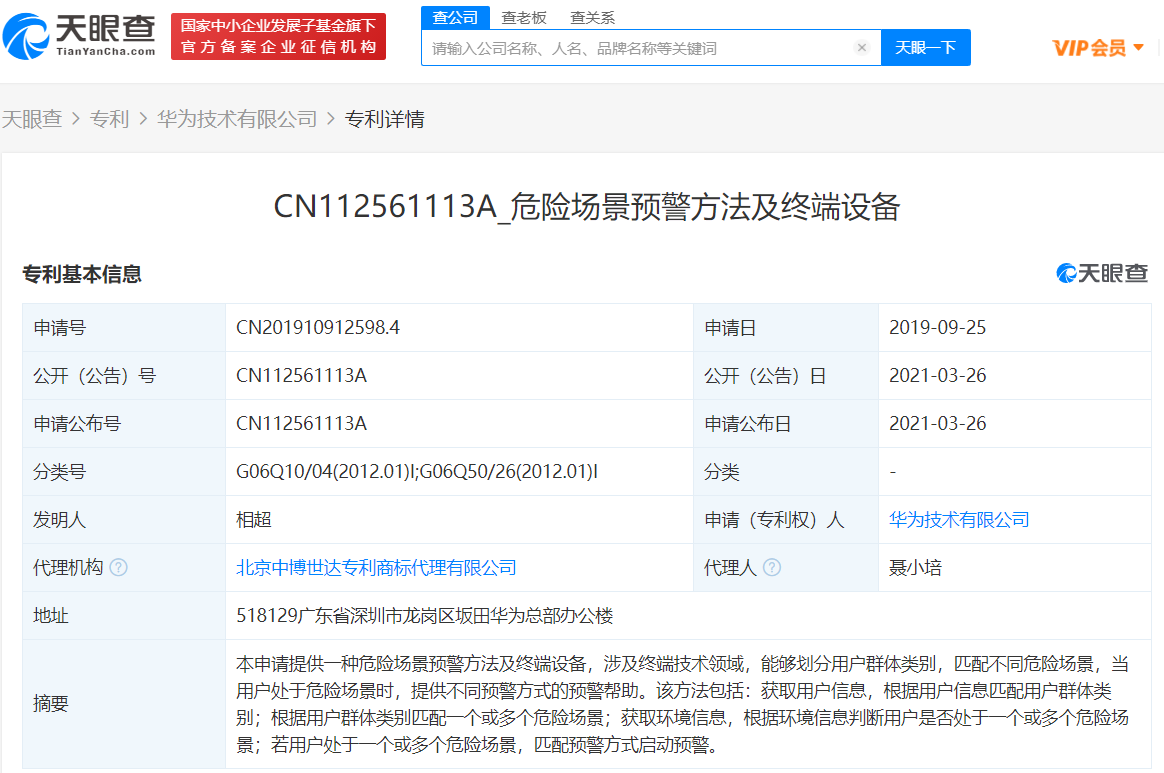Show help for 代理机构 question mark icon
The width and height of the screenshot is (1164, 773).
pos(119,567)
